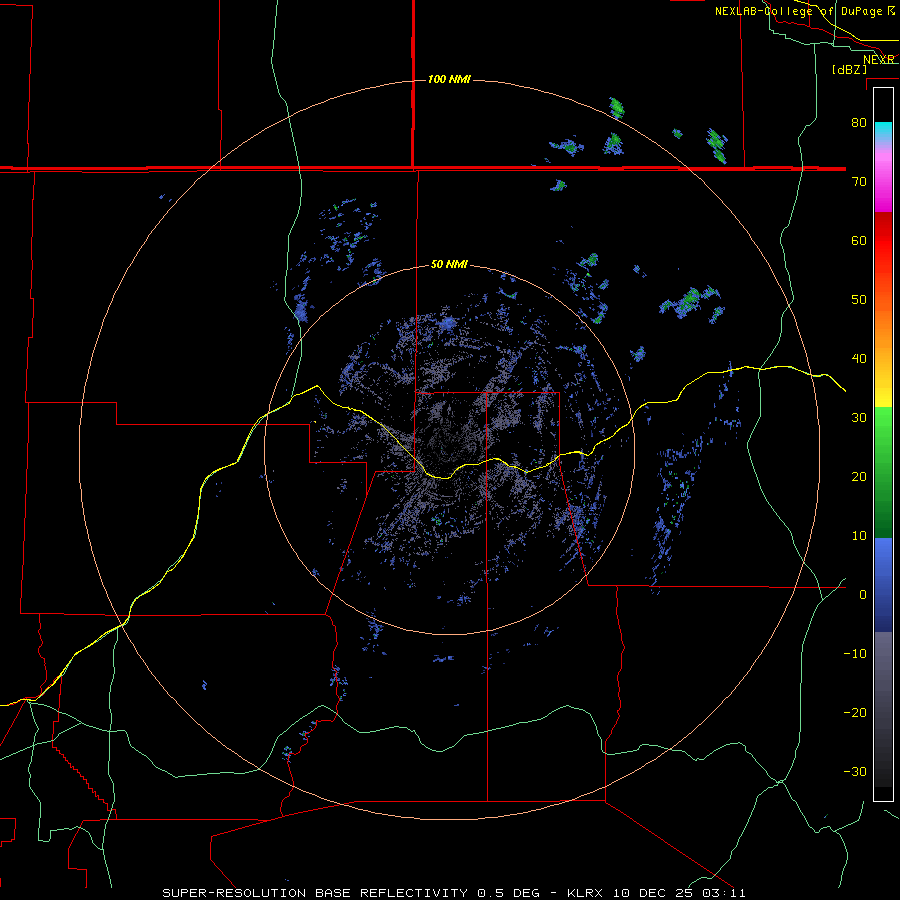Click the 100 NMI range ring label
Viewport: 900px width, 900px height.
coord(449,79)
